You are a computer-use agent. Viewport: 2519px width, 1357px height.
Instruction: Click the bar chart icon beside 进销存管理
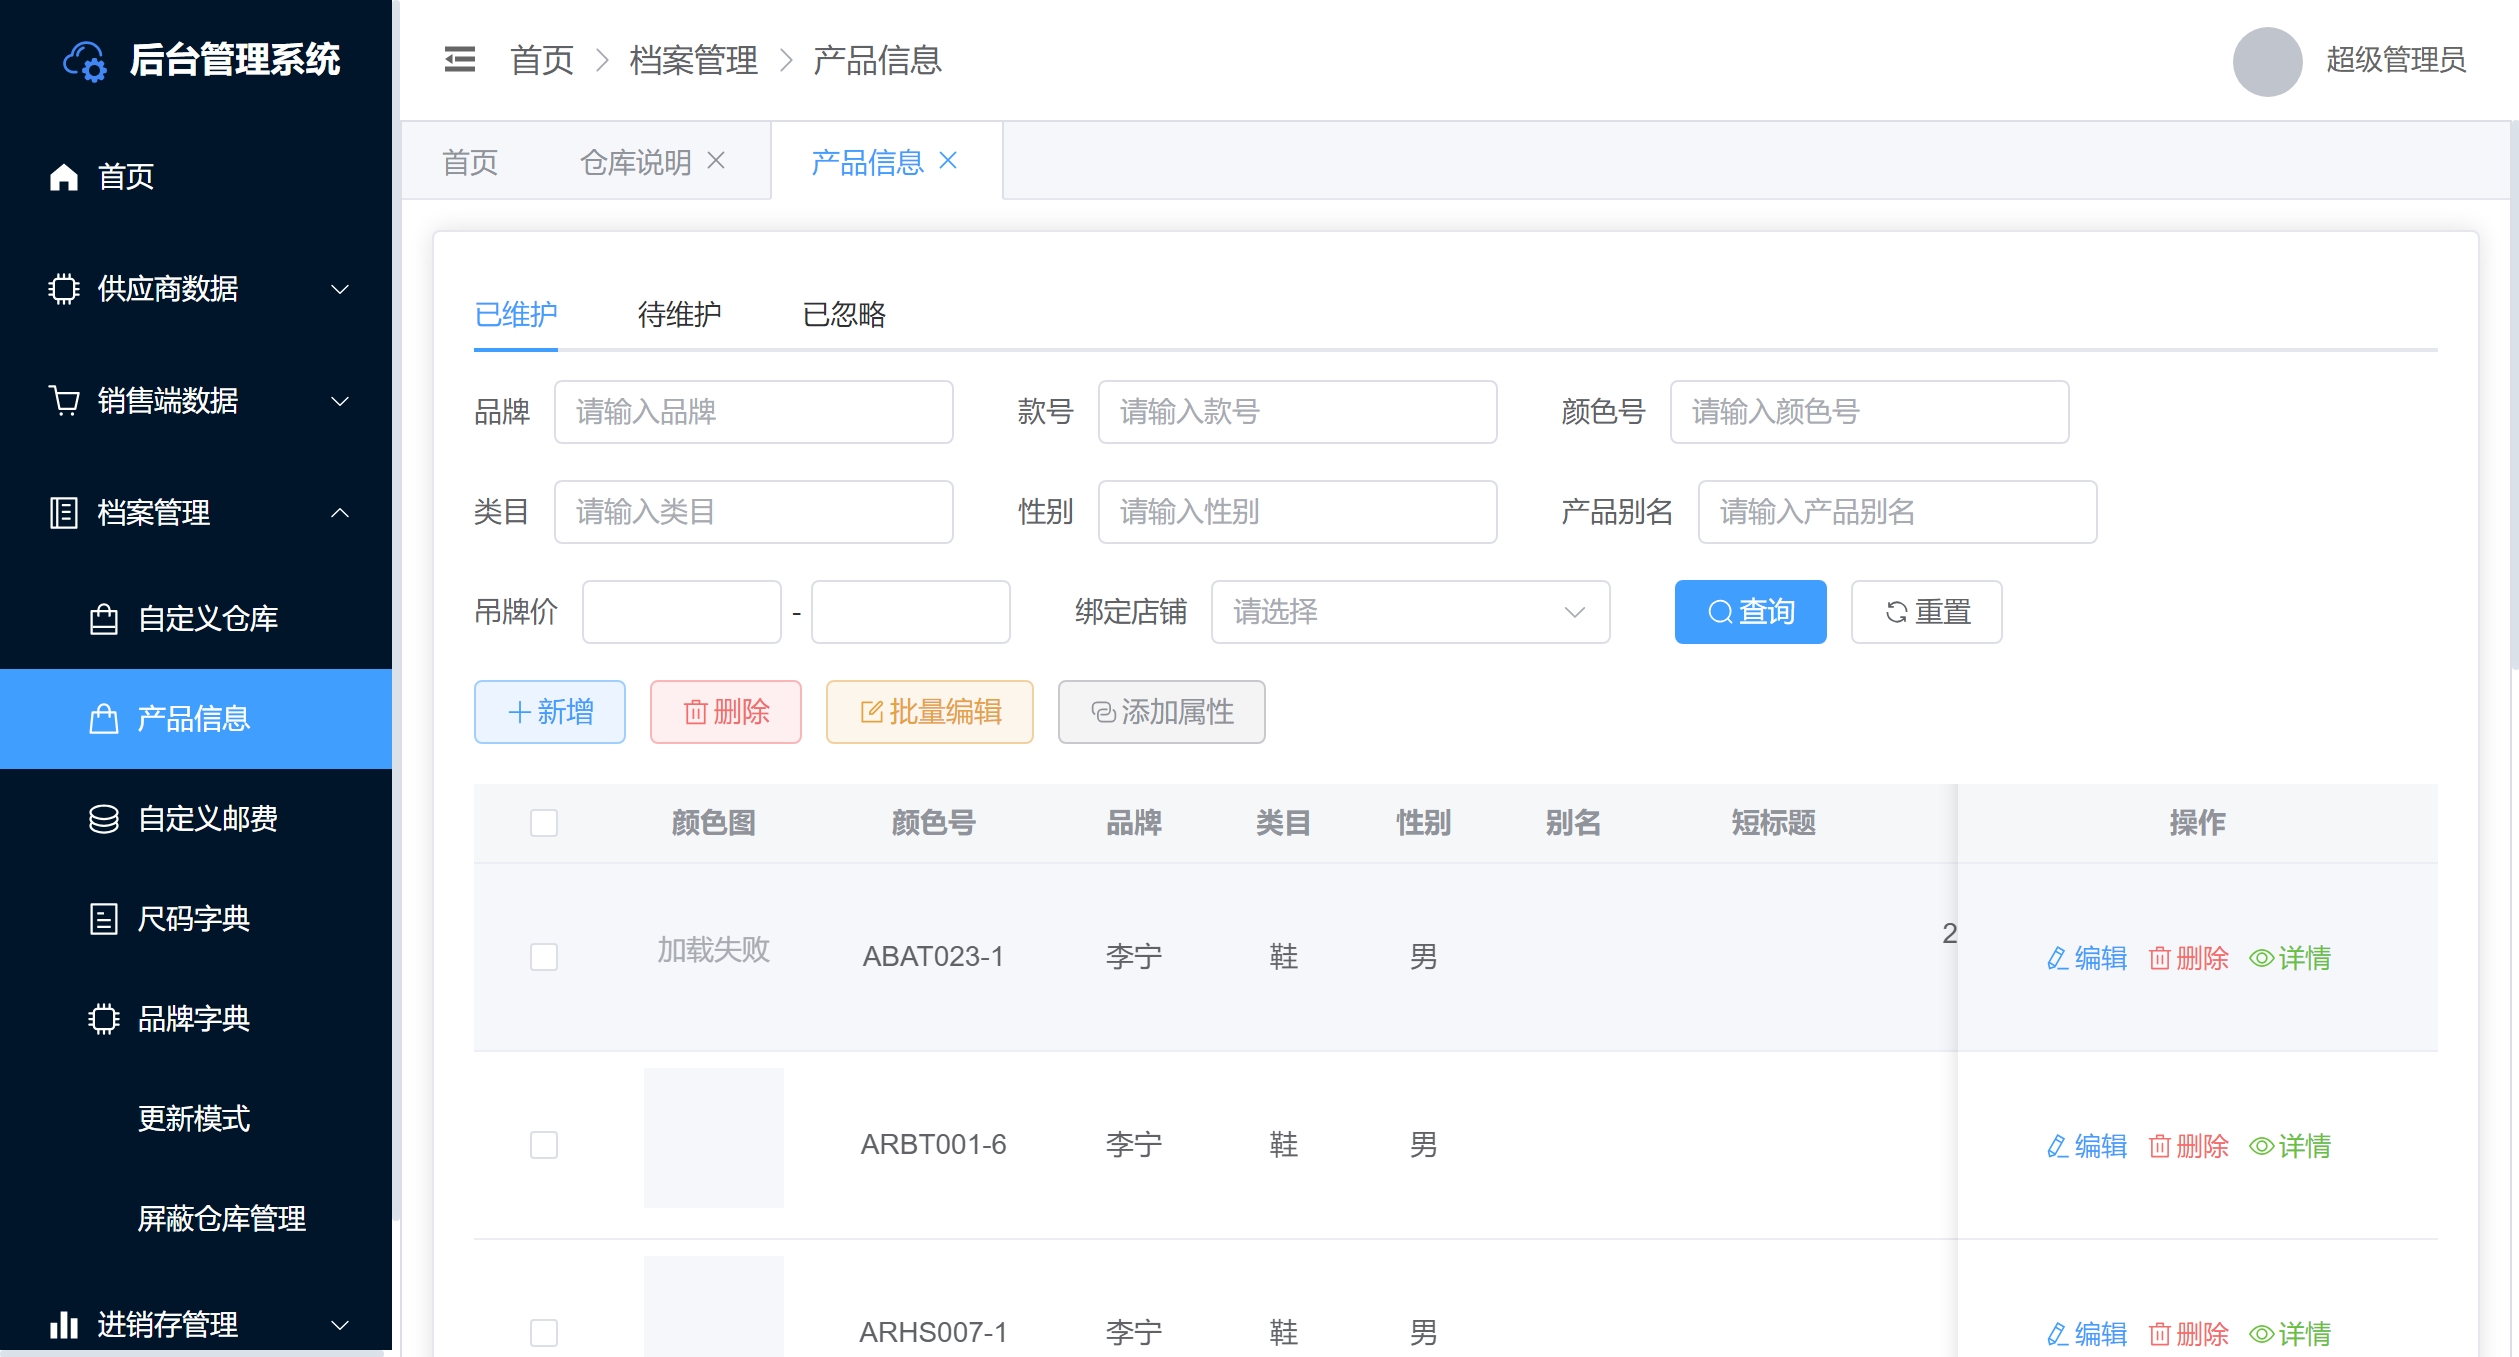[x=64, y=1325]
